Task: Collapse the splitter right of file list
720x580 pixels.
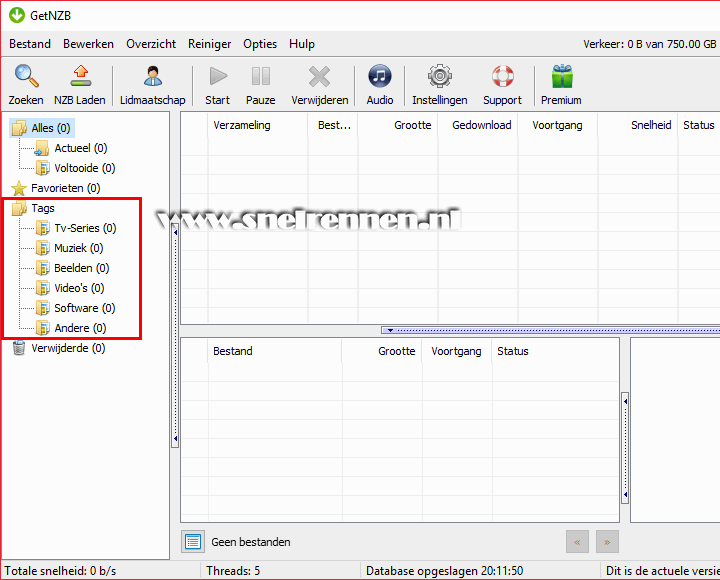Action: (x=625, y=448)
